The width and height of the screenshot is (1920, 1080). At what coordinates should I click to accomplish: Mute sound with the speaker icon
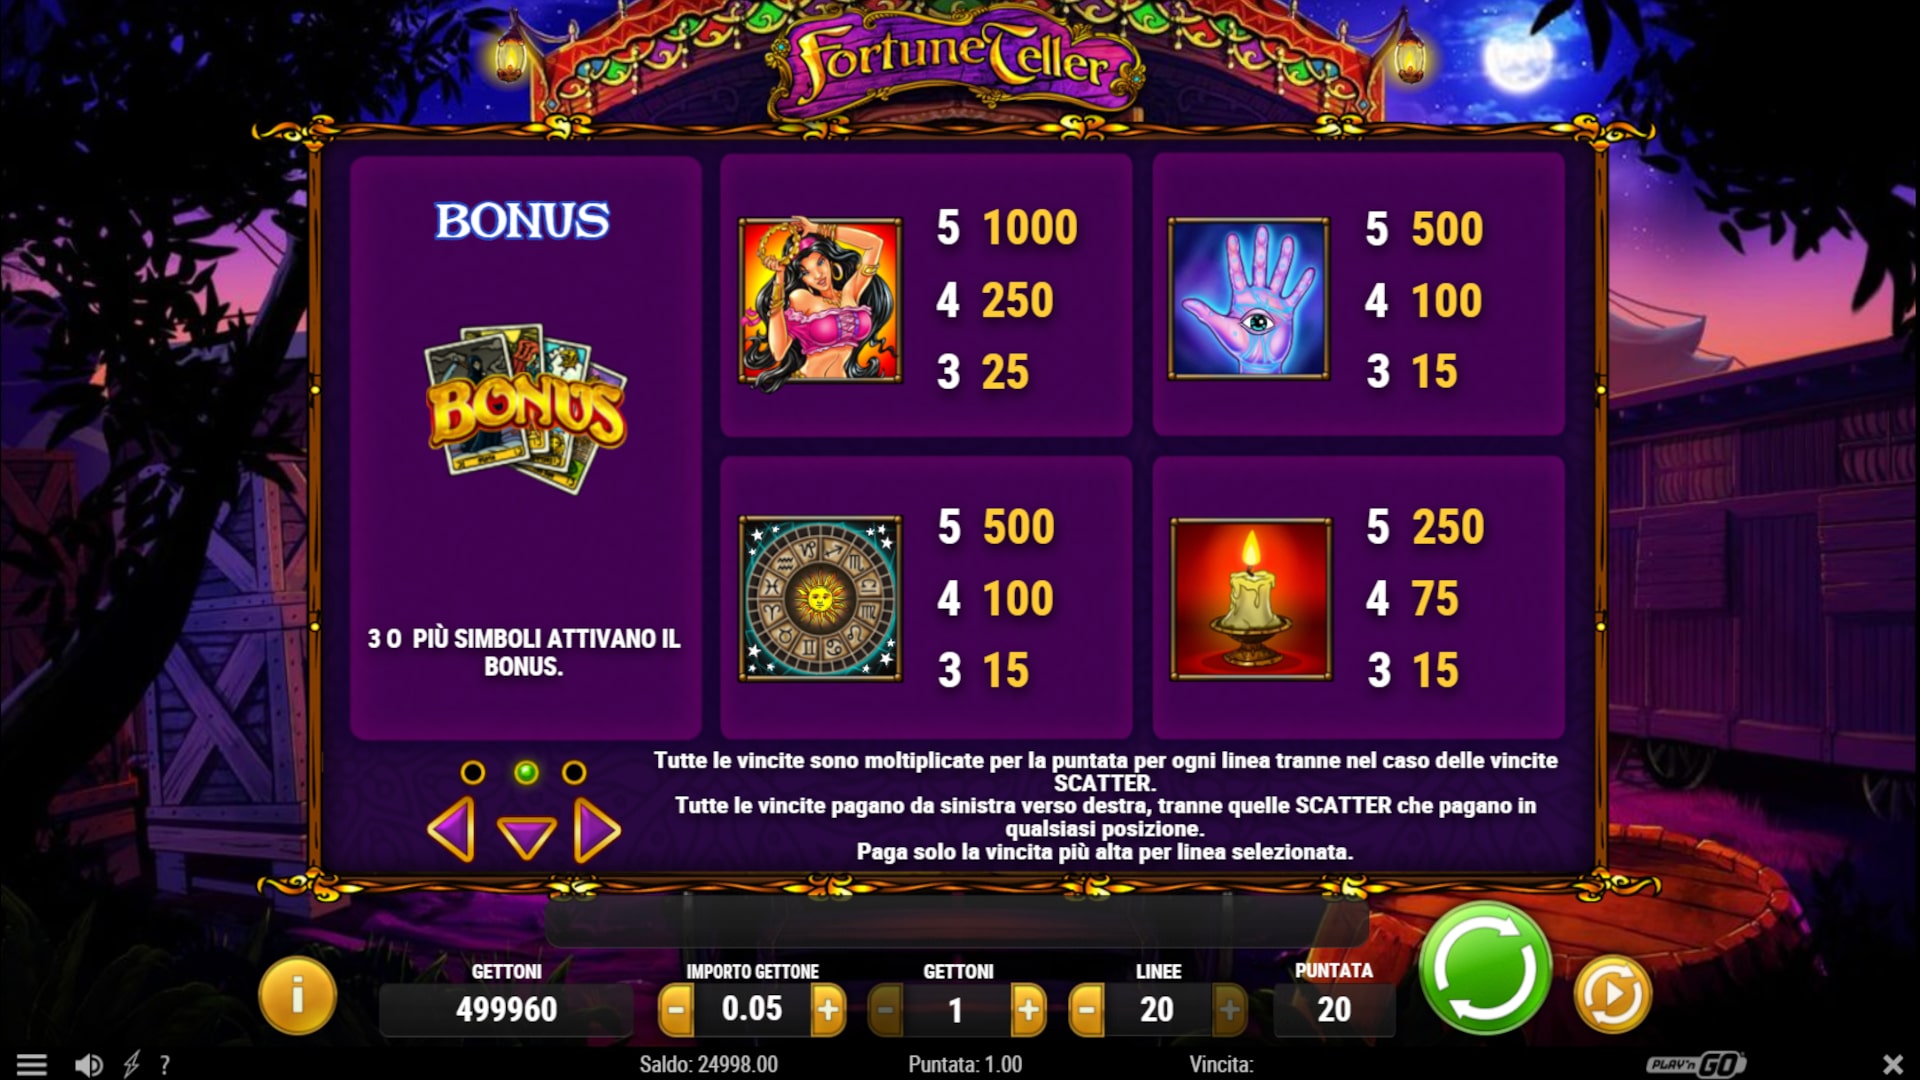(88, 1065)
